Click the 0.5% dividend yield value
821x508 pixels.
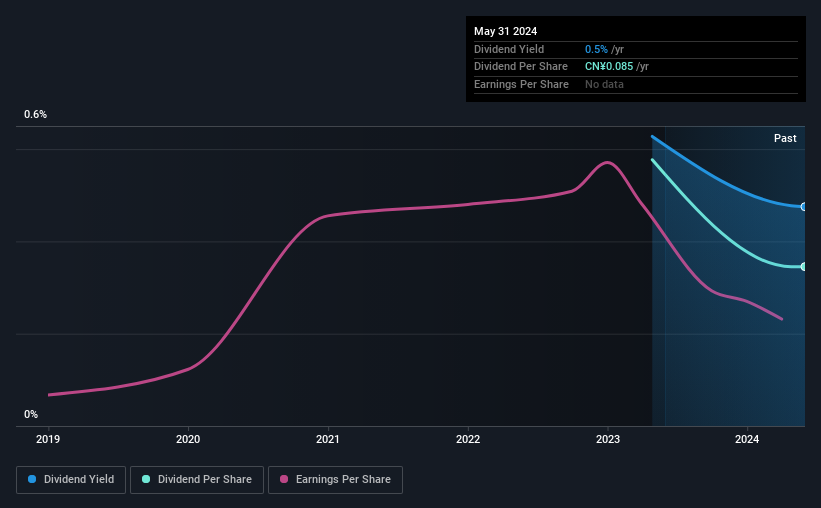(x=596, y=49)
